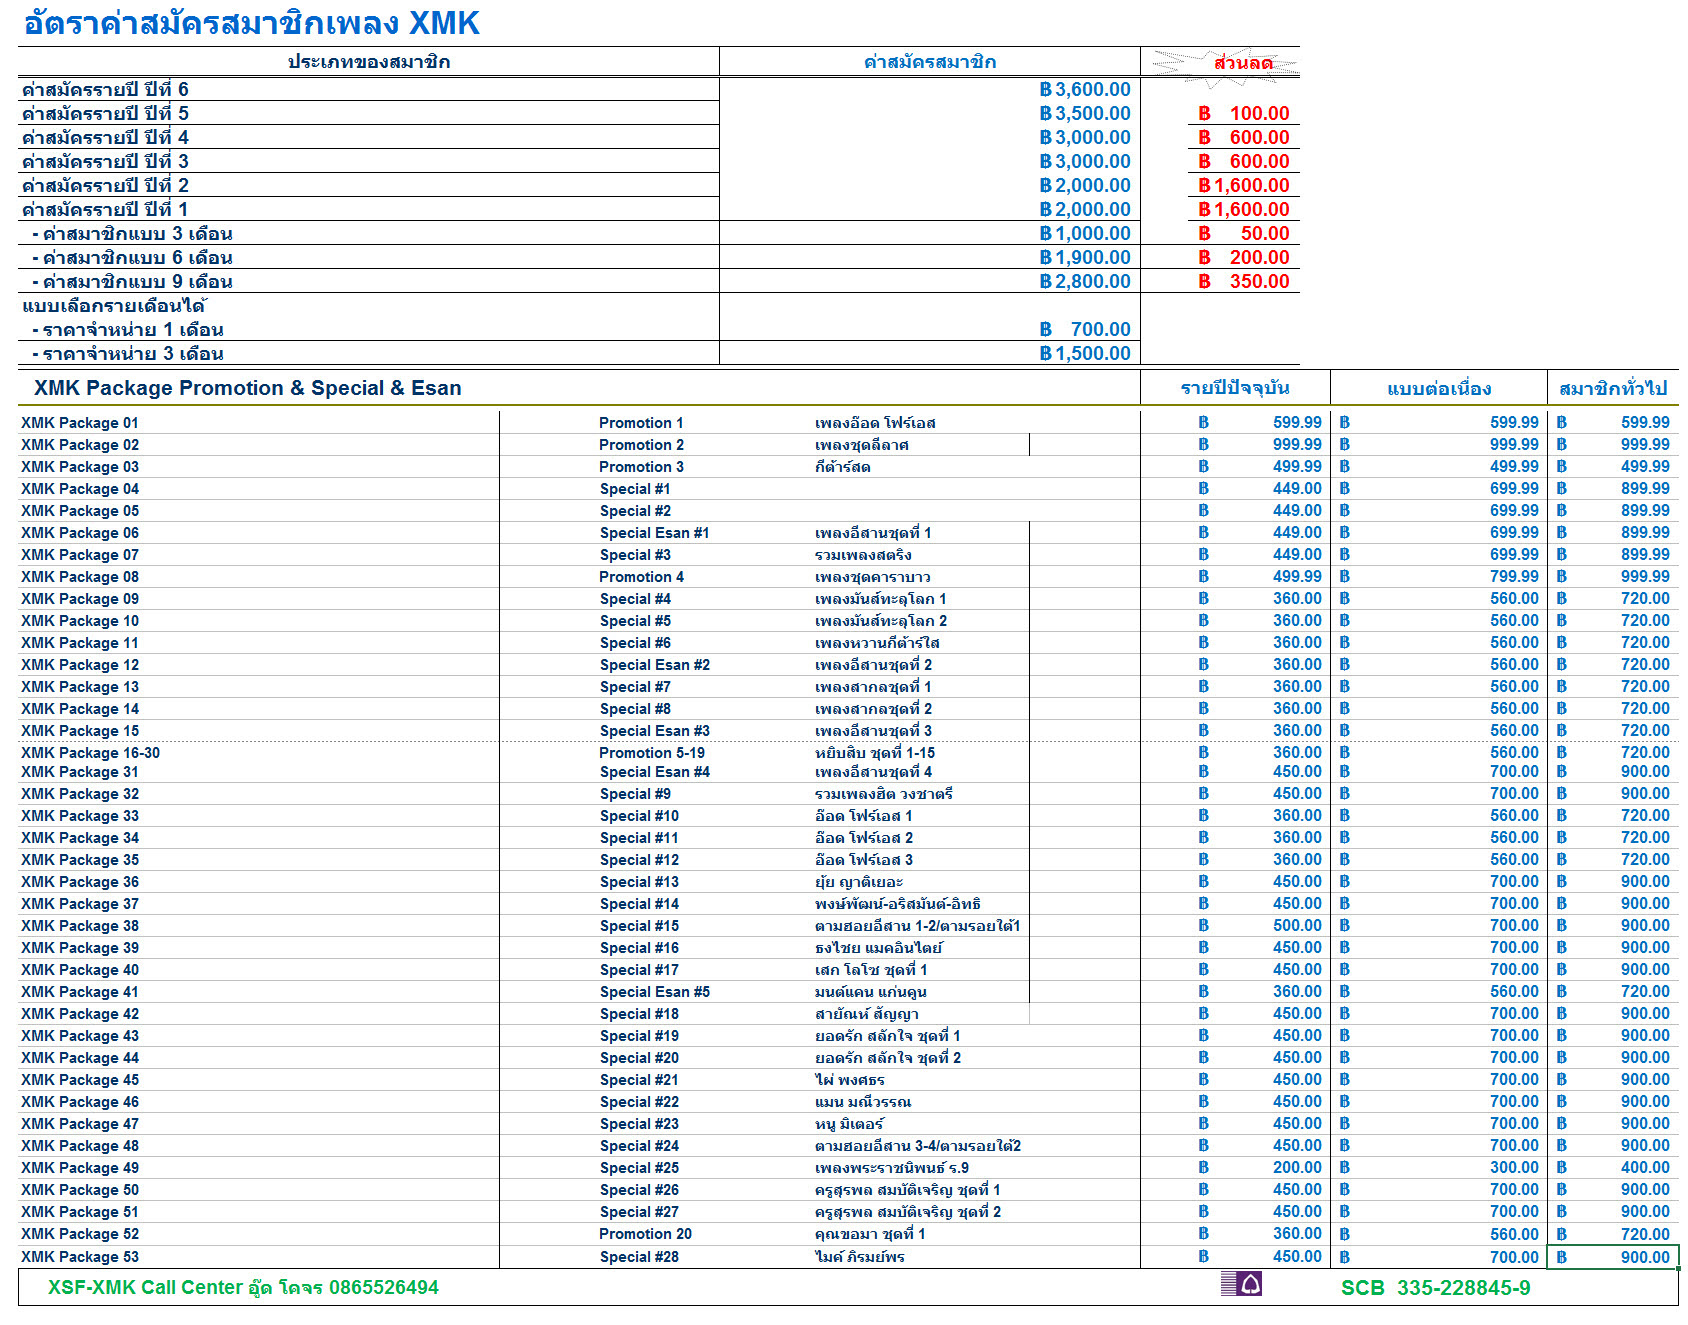1688x1325 pixels.
Task: Select the "SCB 335-228845-9" account number
Action: pyautogui.click(x=1435, y=1288)
